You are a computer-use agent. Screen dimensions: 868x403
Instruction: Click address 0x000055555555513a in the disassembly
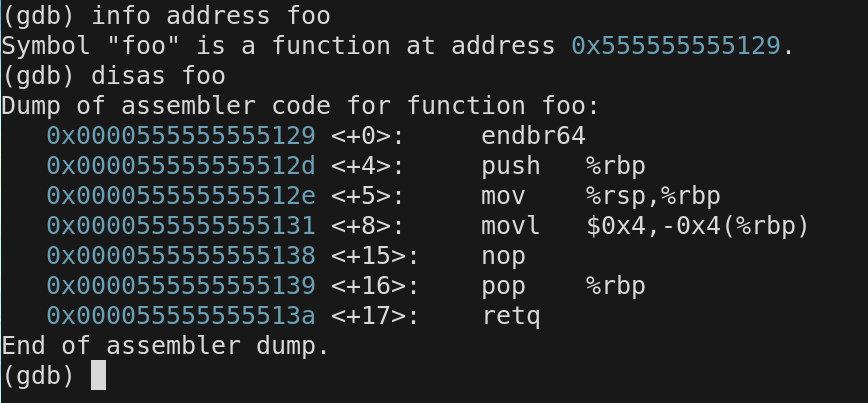[x=180, y=316]
